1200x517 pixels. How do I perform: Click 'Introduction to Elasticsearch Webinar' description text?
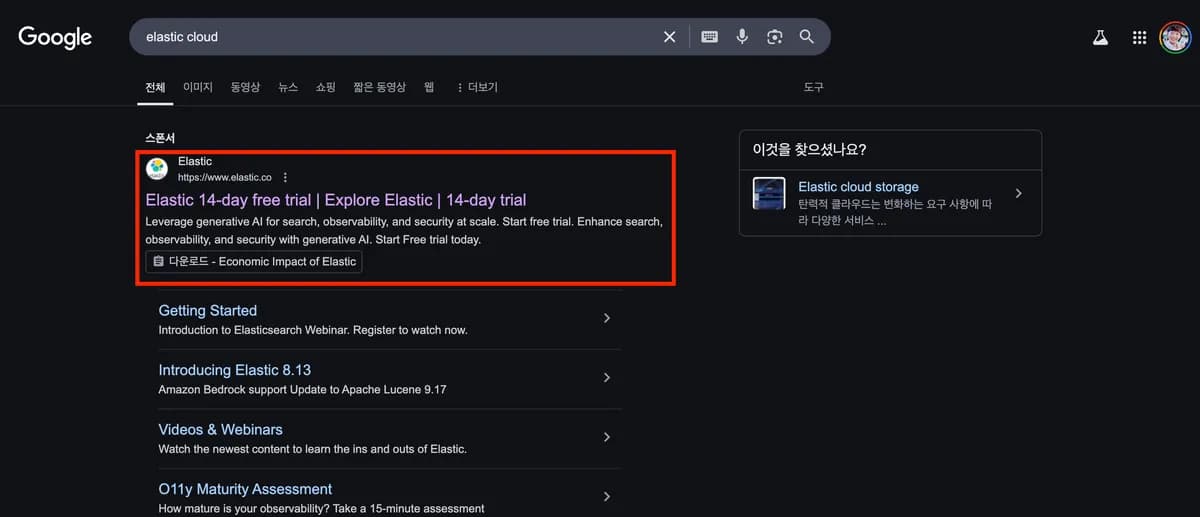(x=313, y=330)
